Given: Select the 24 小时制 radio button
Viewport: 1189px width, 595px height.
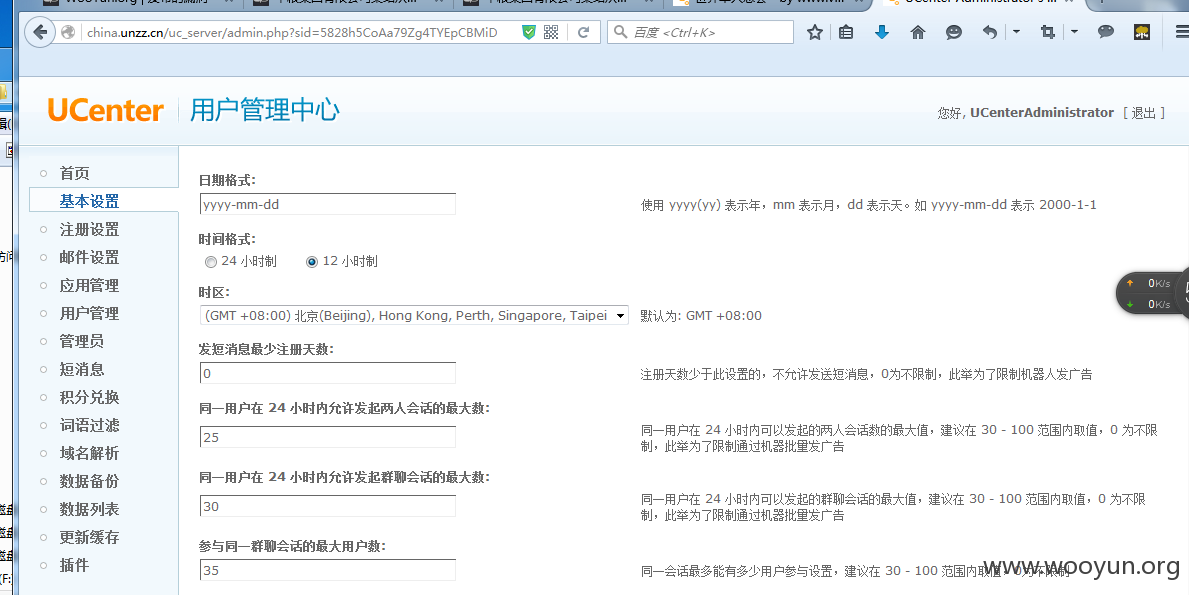Looking at the screenshot, I should [x=211, y=262].
